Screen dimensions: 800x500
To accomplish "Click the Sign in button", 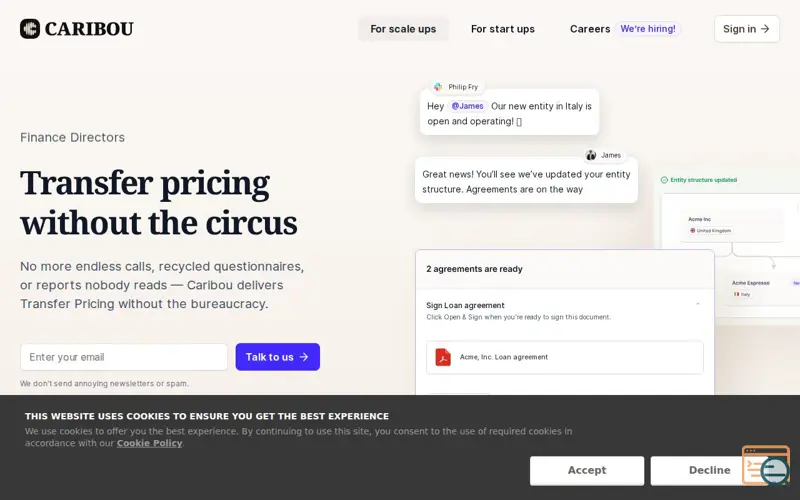I will click(x=746, y=29).
